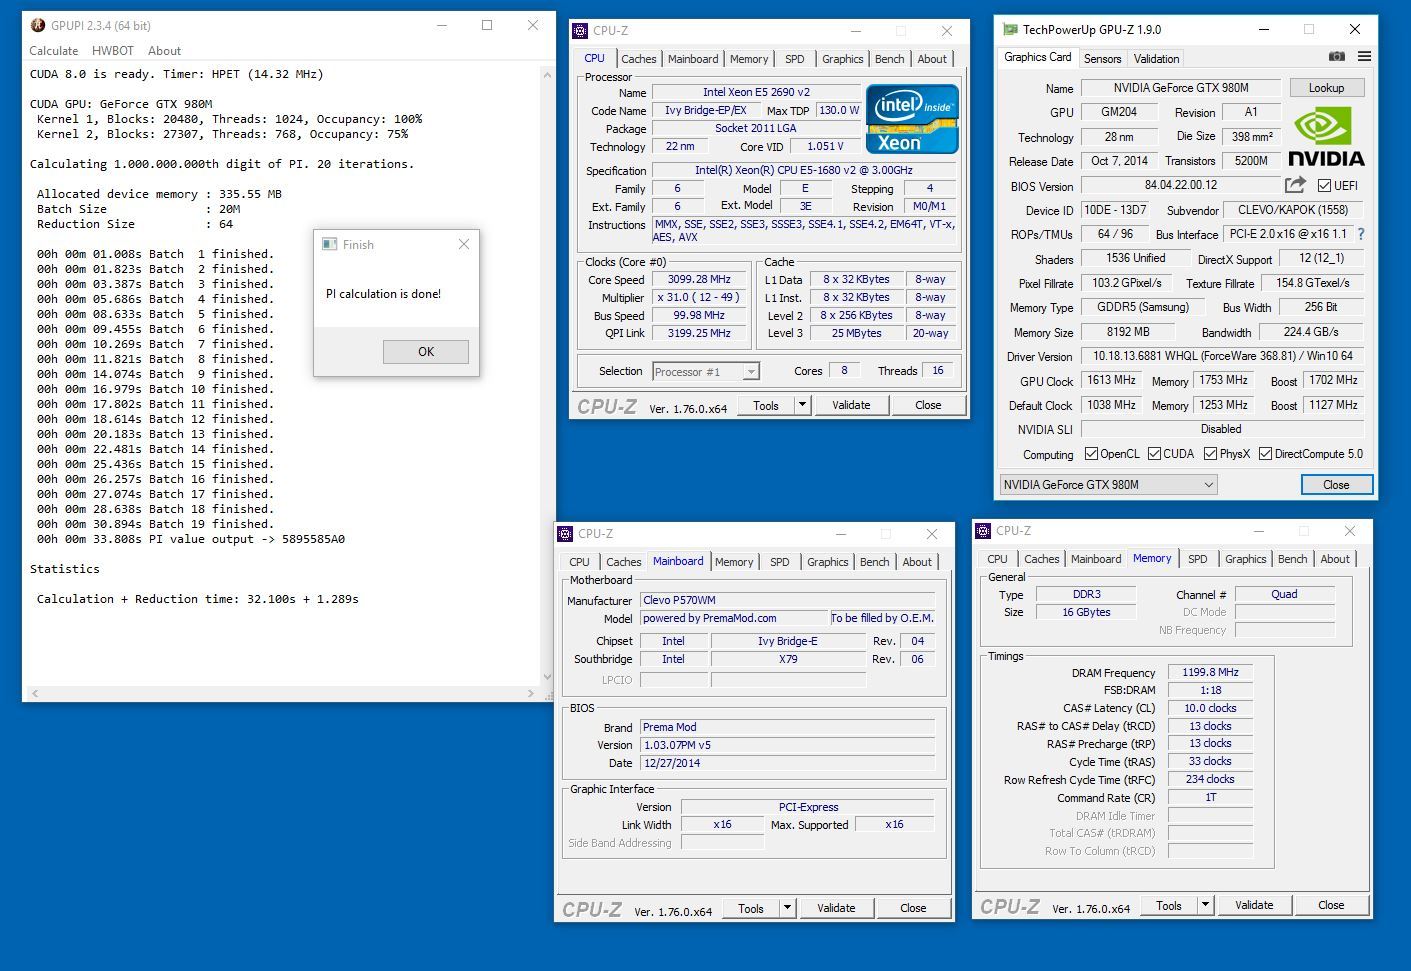The width and height of the screenshot is (1411, 971).
Task: Click the Lookup button in GPU-Z
Action: tap(1327, 88)
